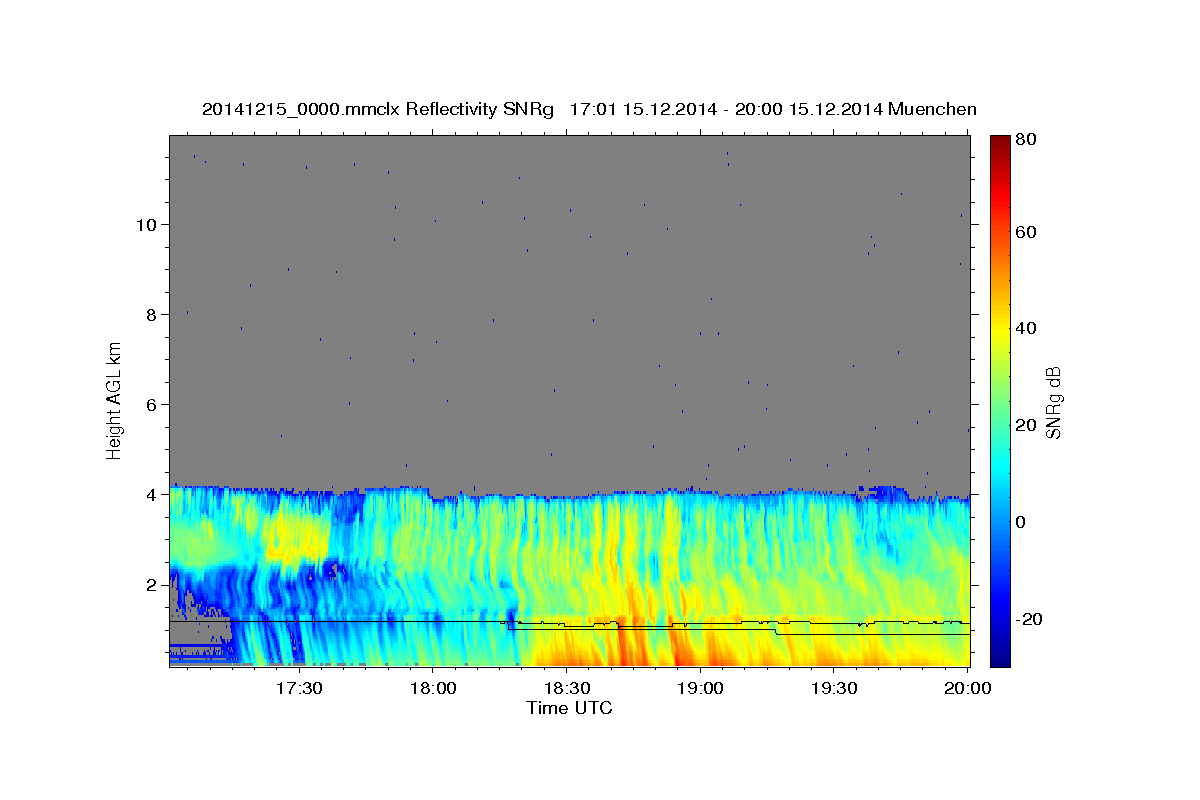Viewport: 1200px width, 800px height.
Task: Click the 'SNRg dB' colorbar label
Action: (1053, 402)
